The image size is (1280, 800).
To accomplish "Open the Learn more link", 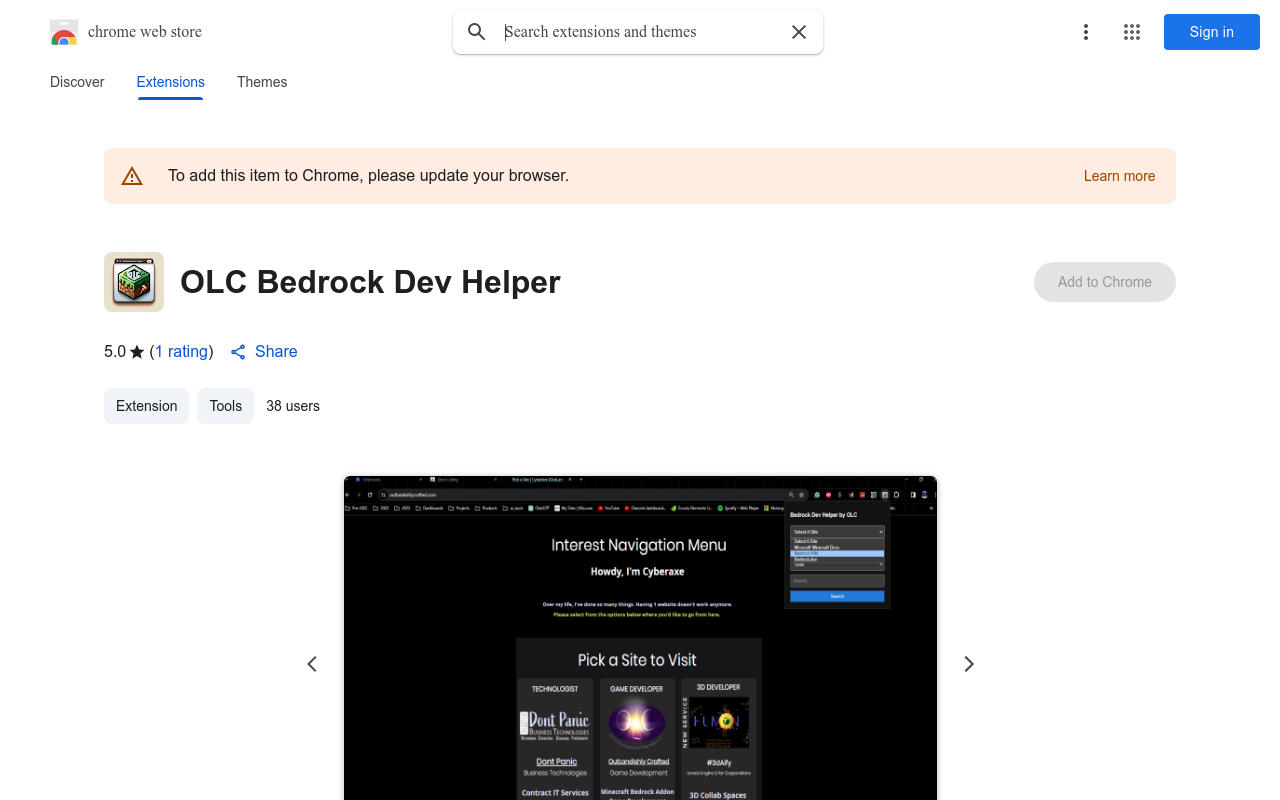I will click(x=1119, y=176).
